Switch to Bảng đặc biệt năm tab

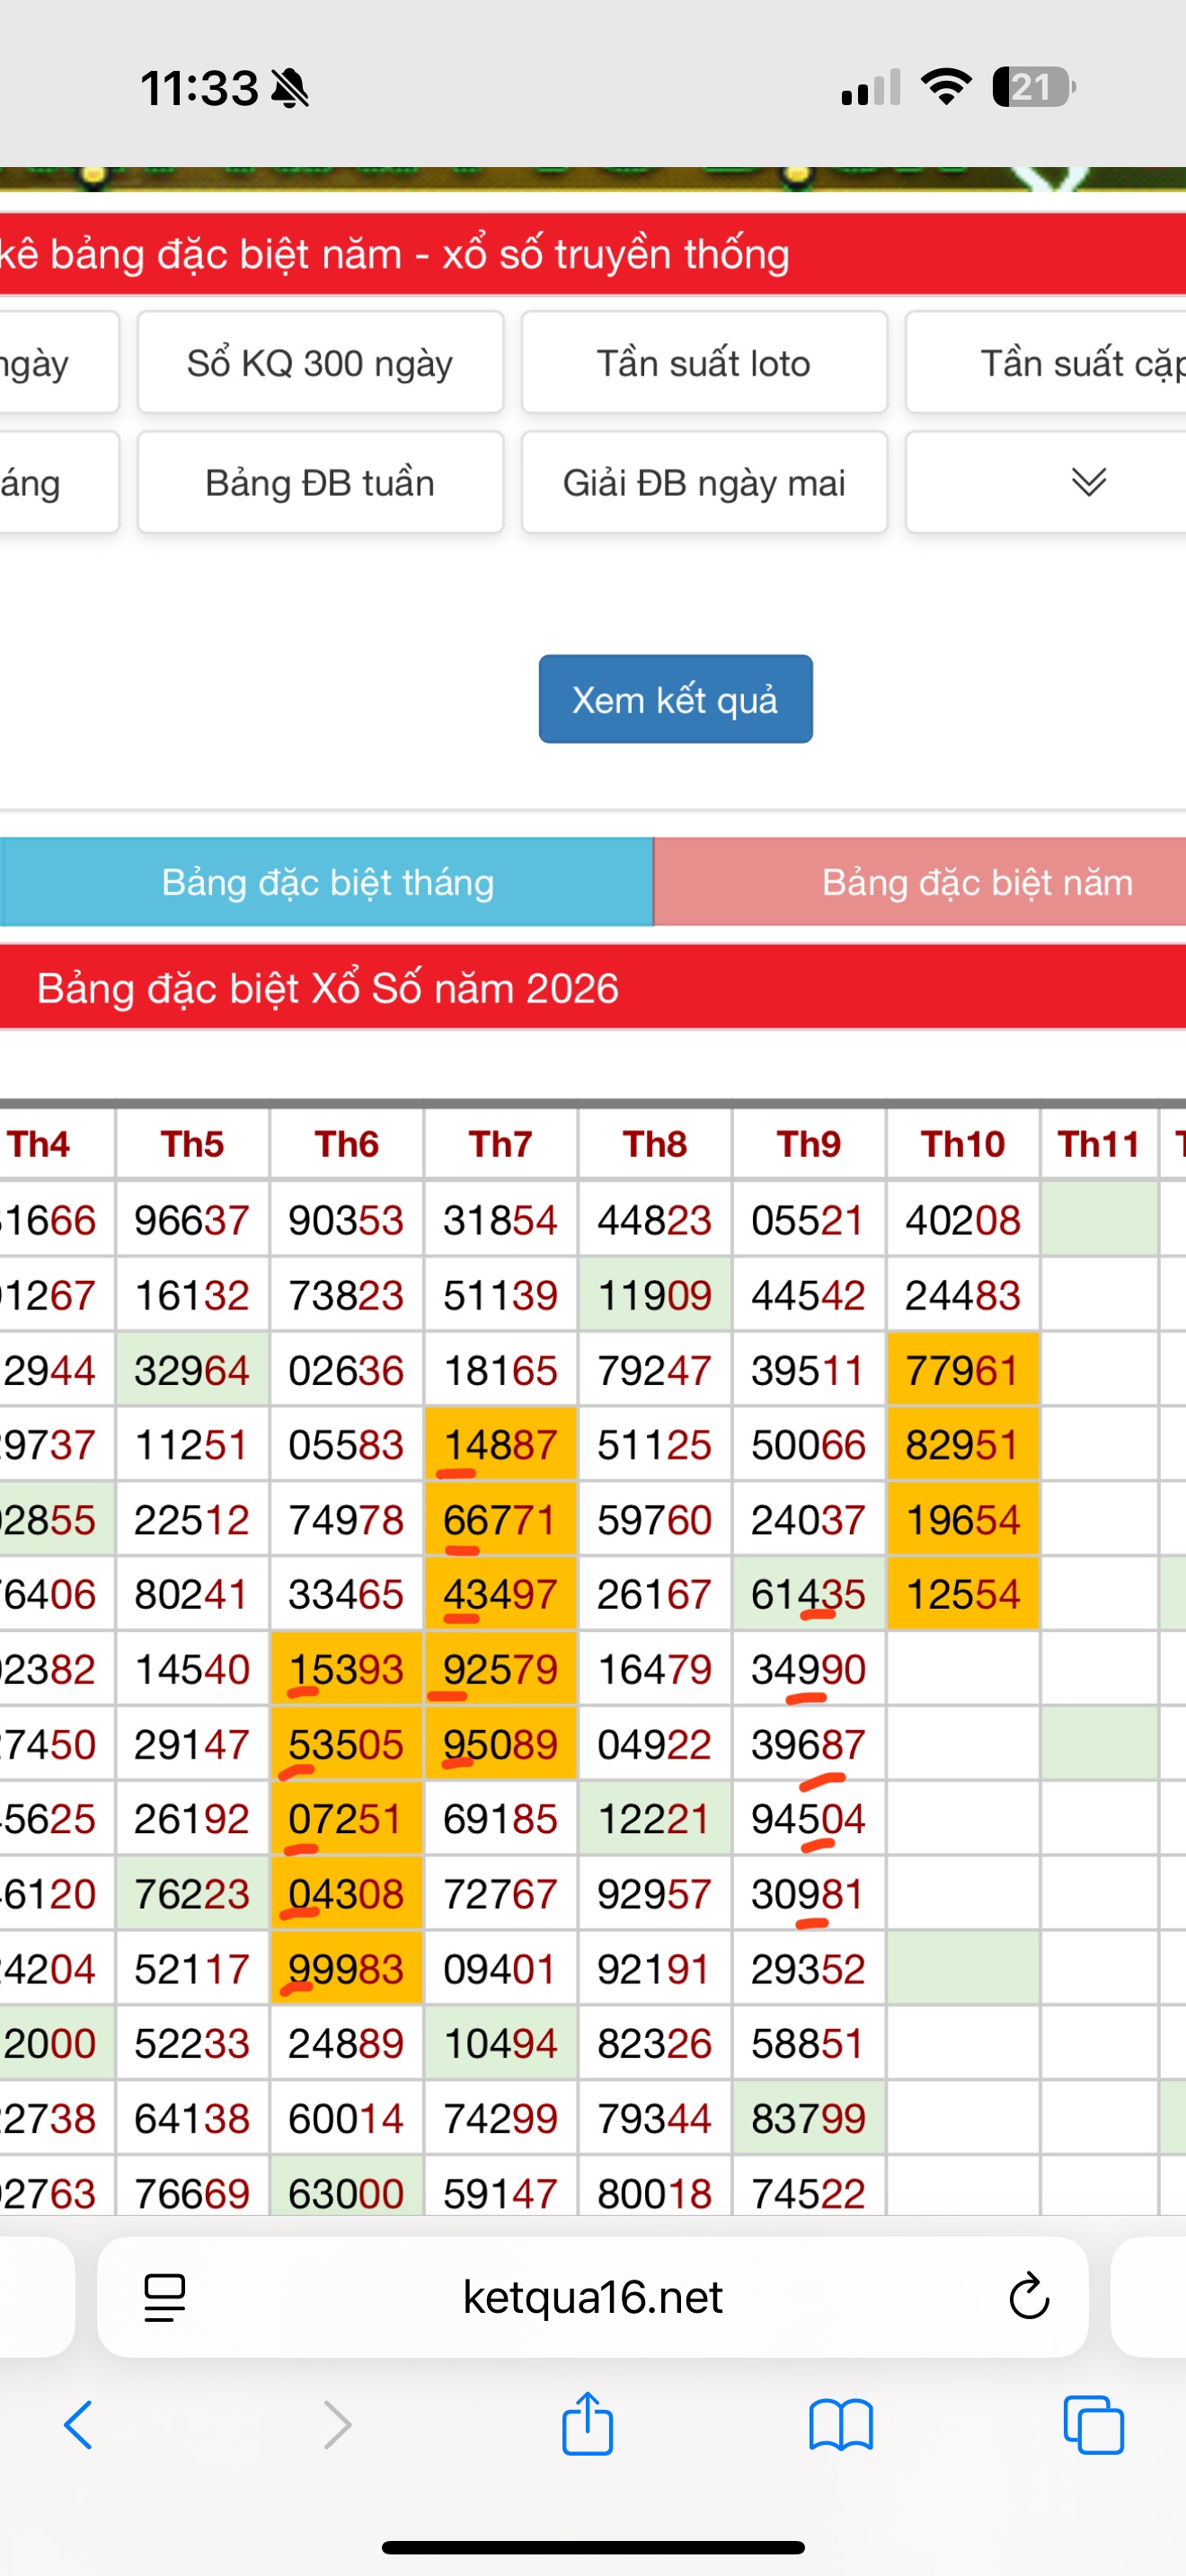point(919,882)
